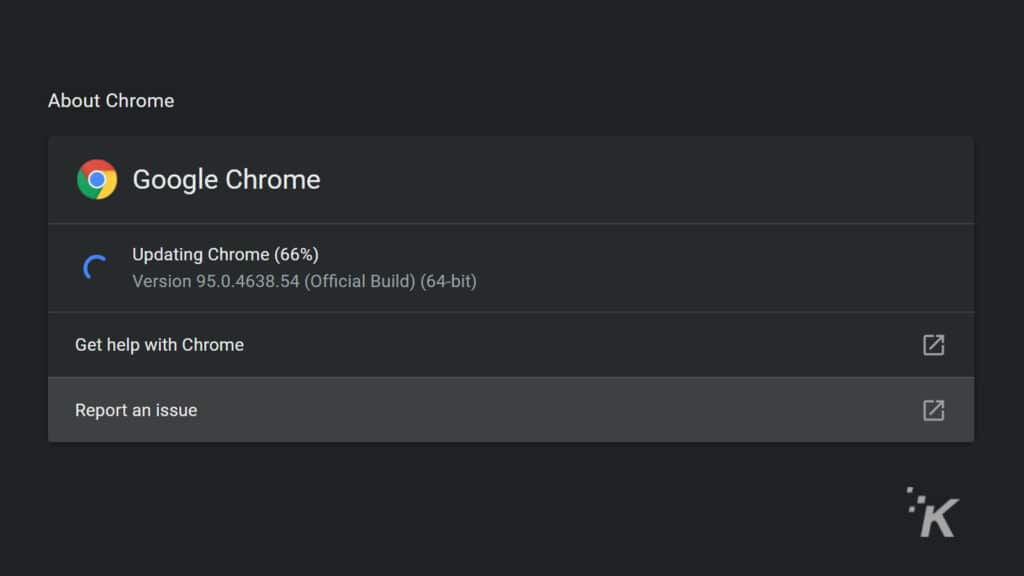Viewport: 1024px width, 576px height.
Task: Click empty area of Google Chrome header row
Action: coord(647,180)
